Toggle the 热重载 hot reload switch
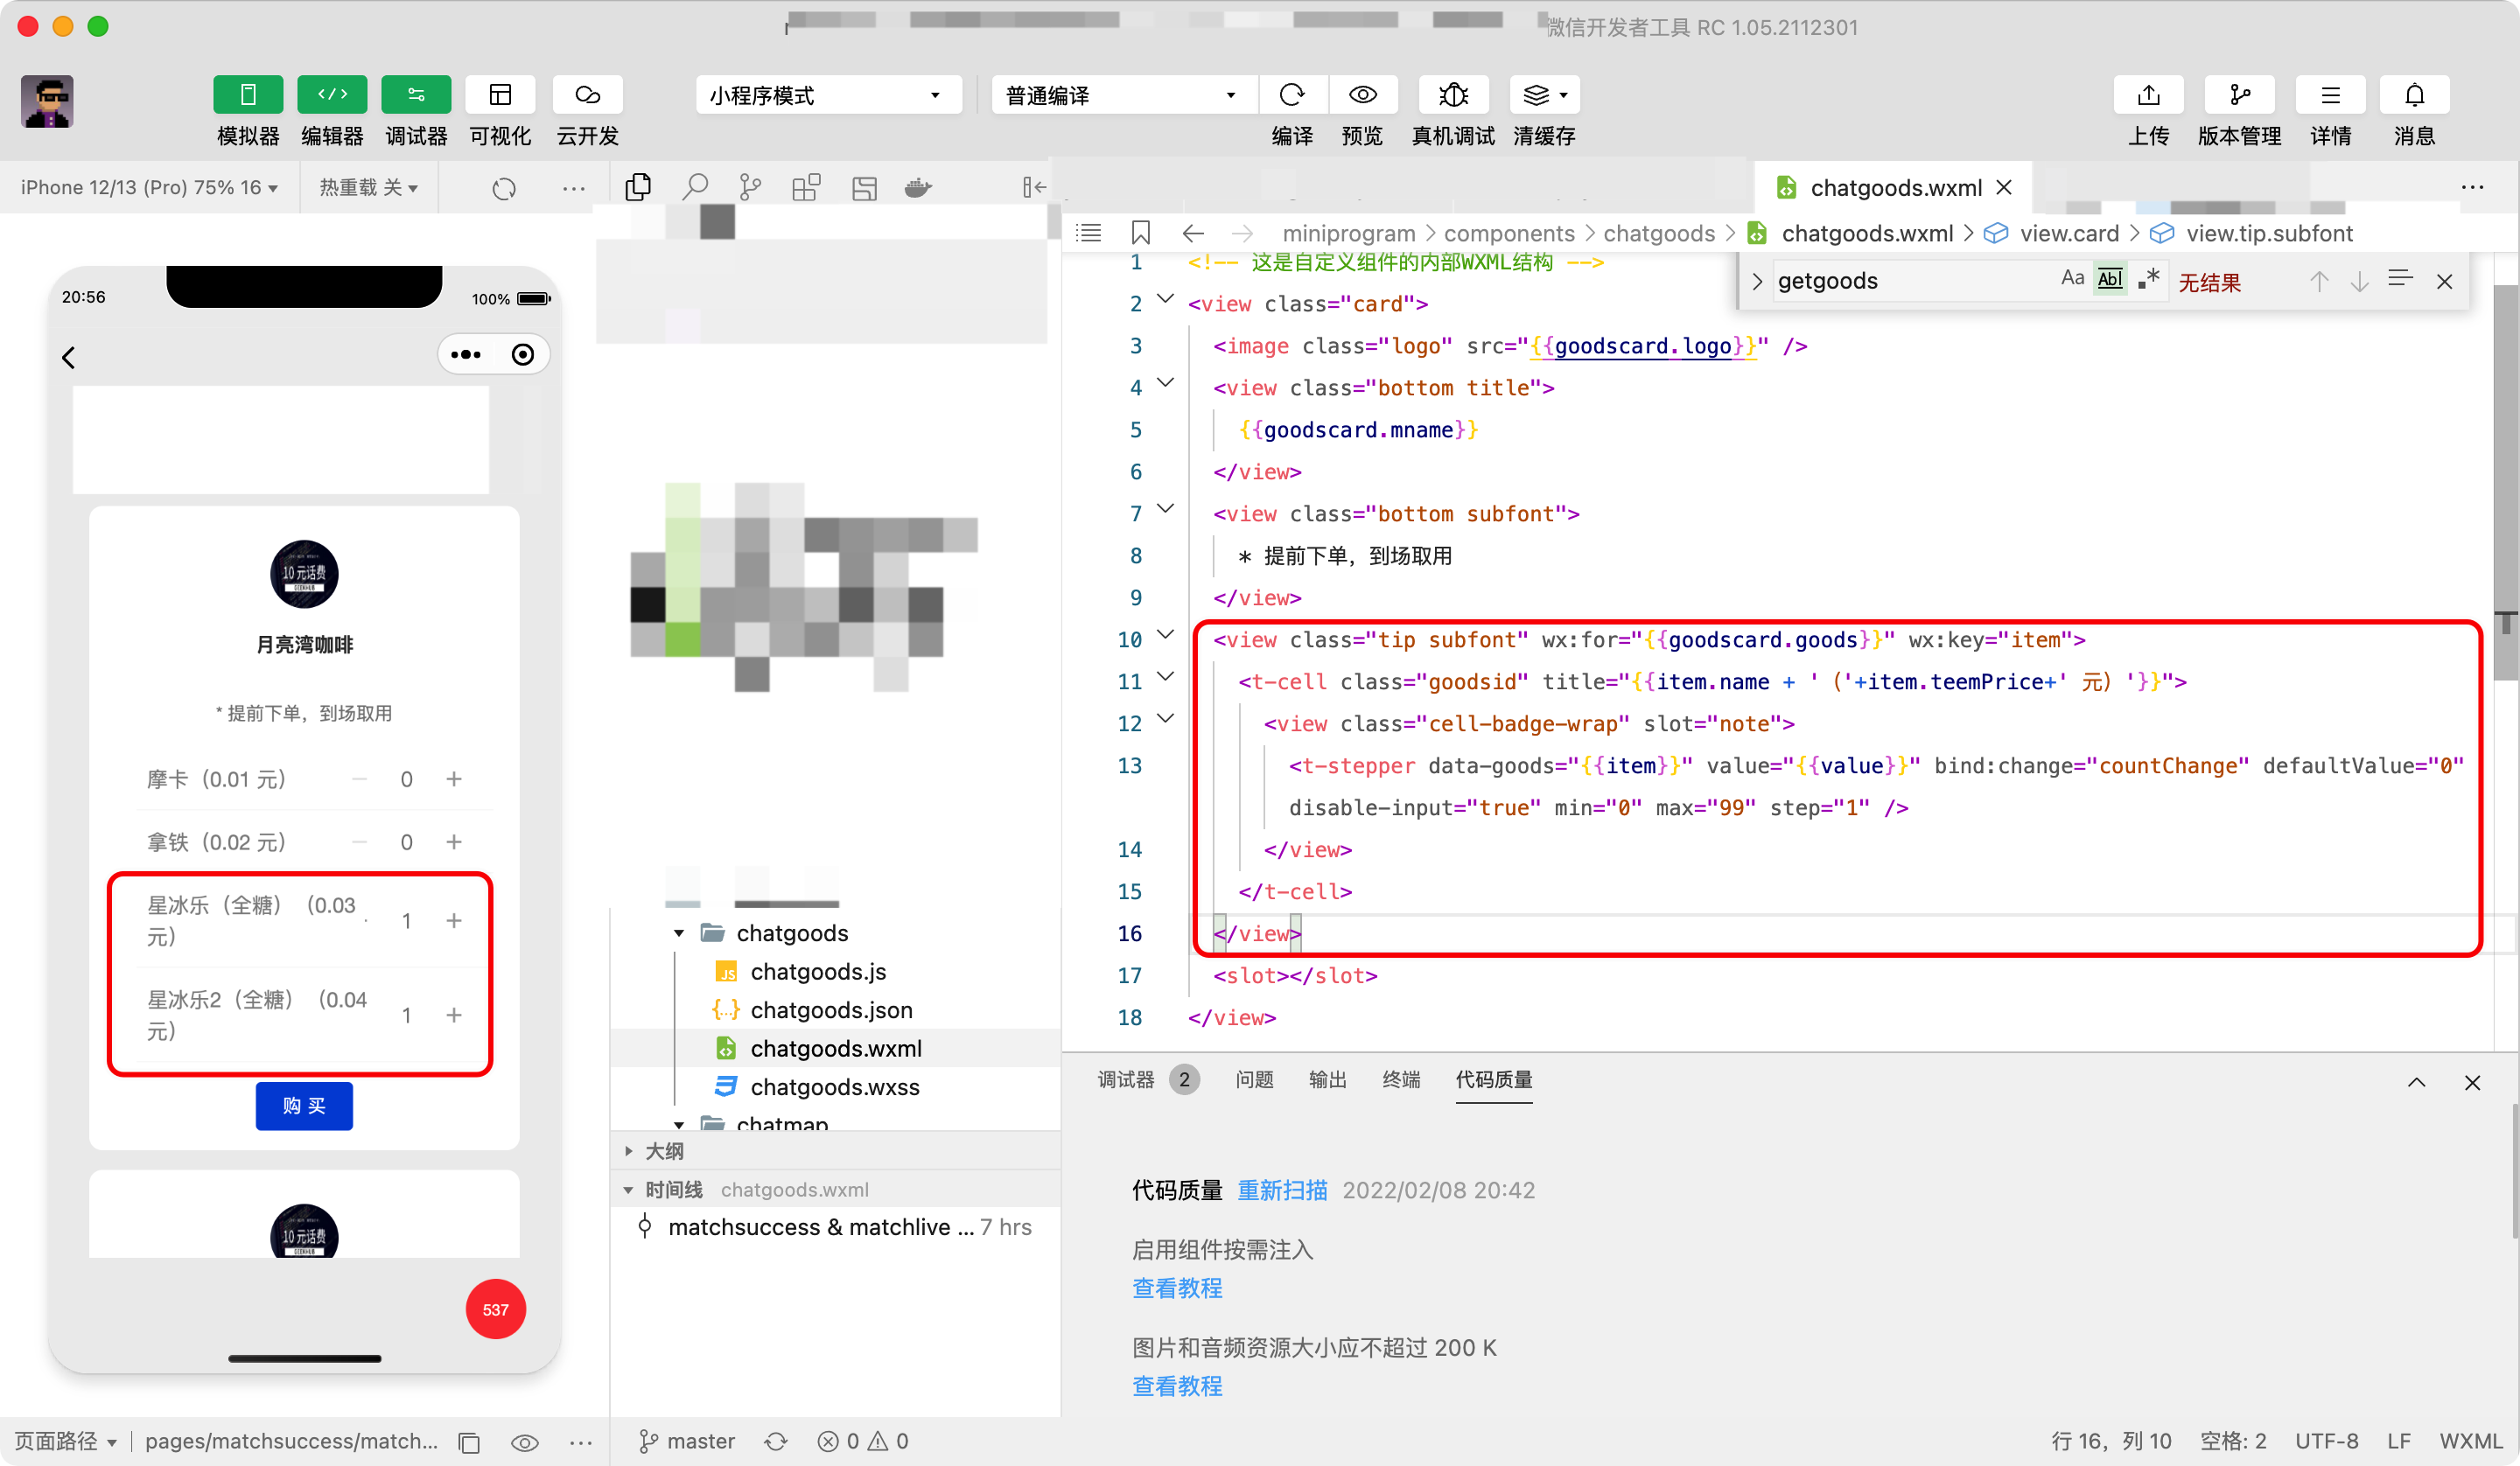The width and height of the screenshot is (2520, 1466). [368, 187]
